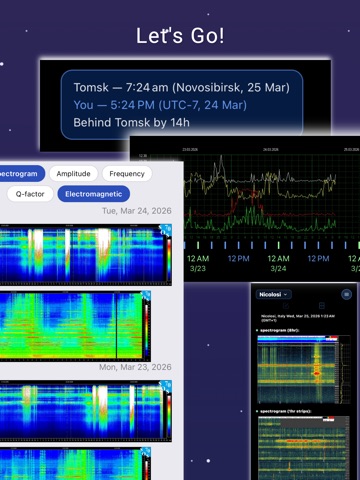Screen dimensions: 360x480
Task: Click the 12 AM 3/24 timeline marker
Action: (278, 263)
